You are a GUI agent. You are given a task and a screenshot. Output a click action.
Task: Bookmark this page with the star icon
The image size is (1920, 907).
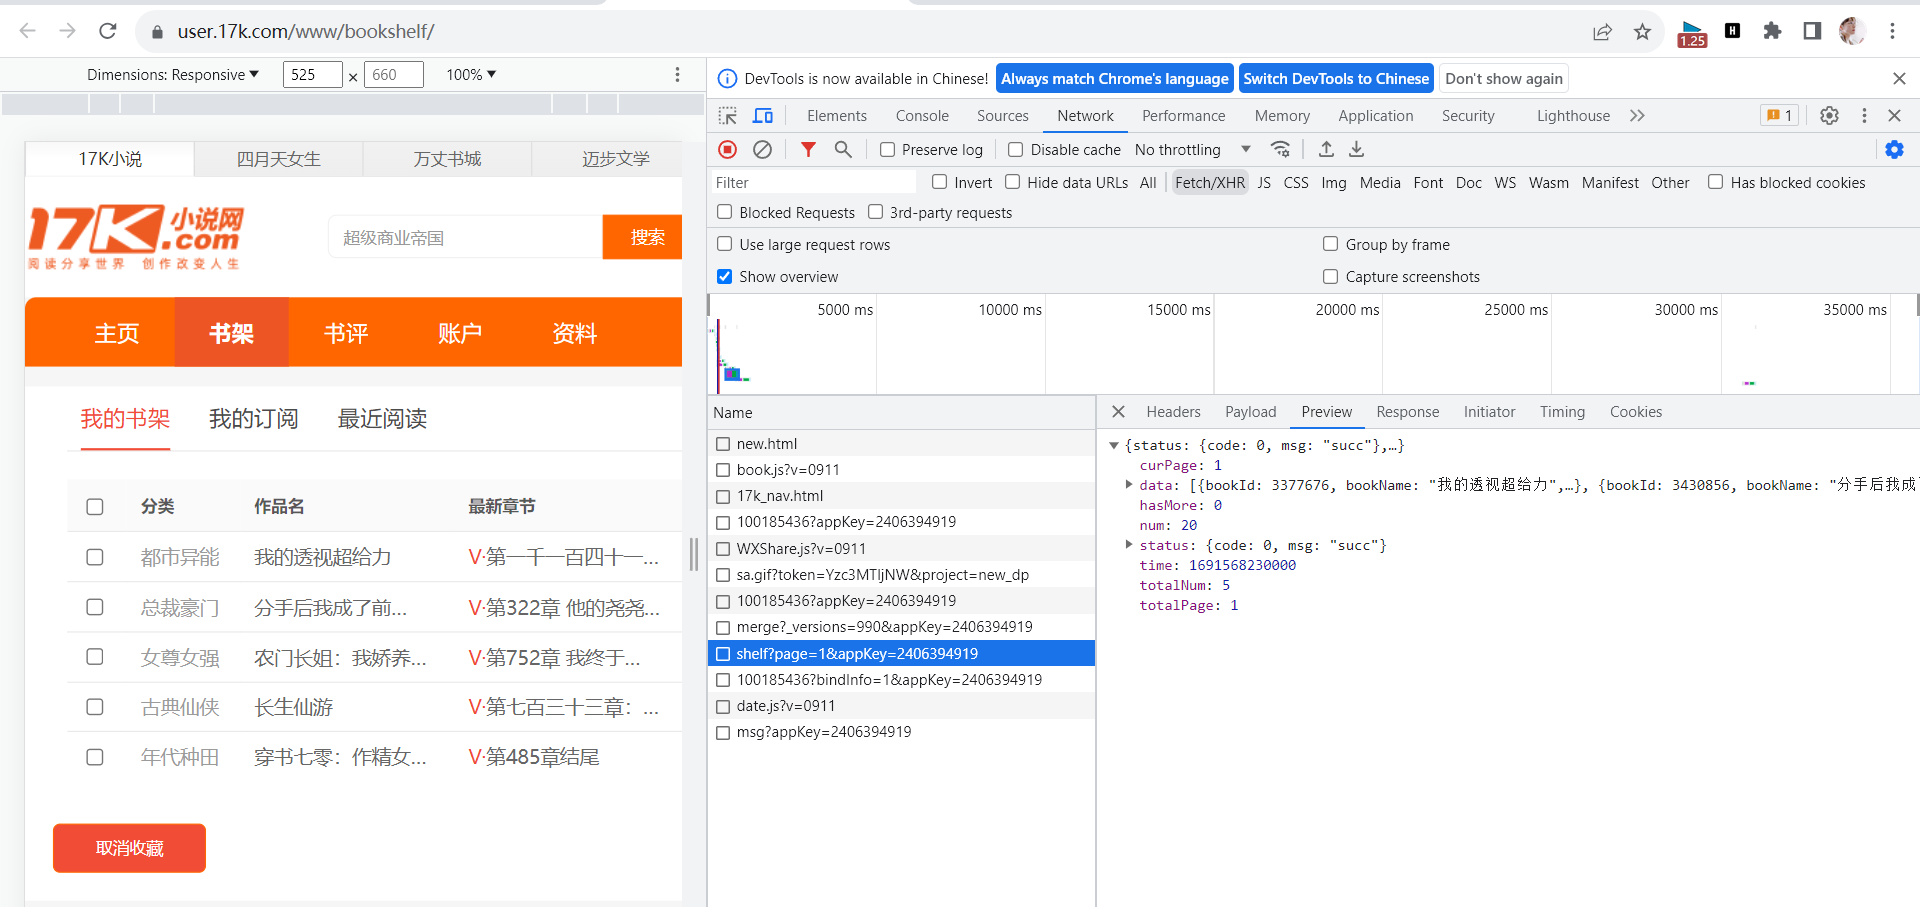[1642, 32]
